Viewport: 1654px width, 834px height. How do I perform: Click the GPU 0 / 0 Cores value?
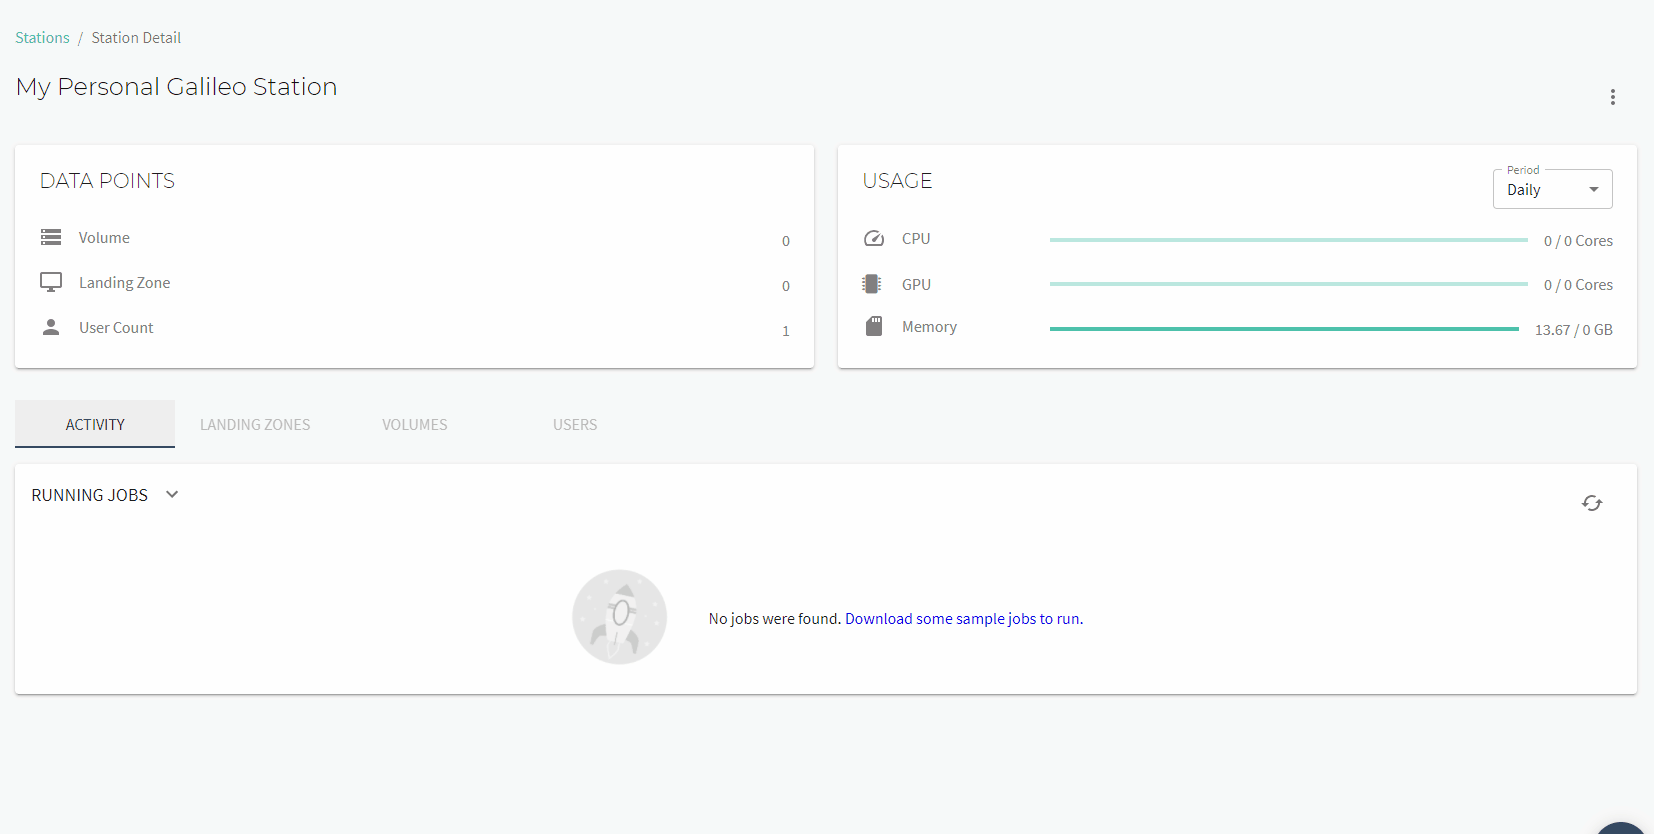pos(1578,285)
